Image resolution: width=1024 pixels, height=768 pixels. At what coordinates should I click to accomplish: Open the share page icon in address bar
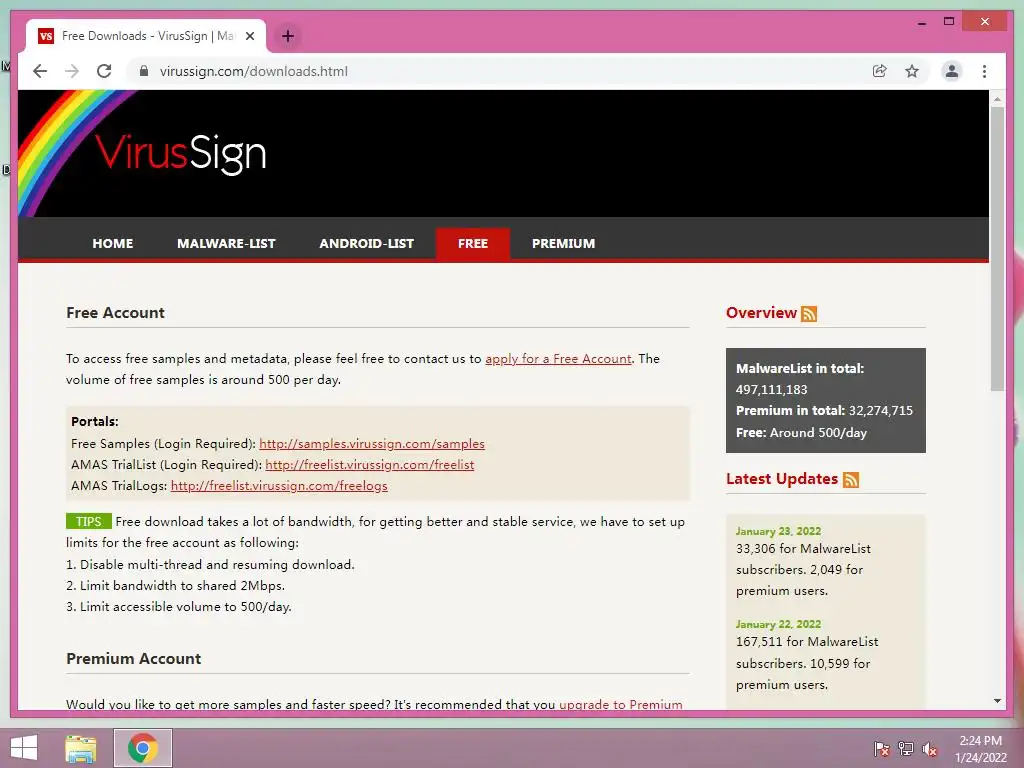pos(880,71)
